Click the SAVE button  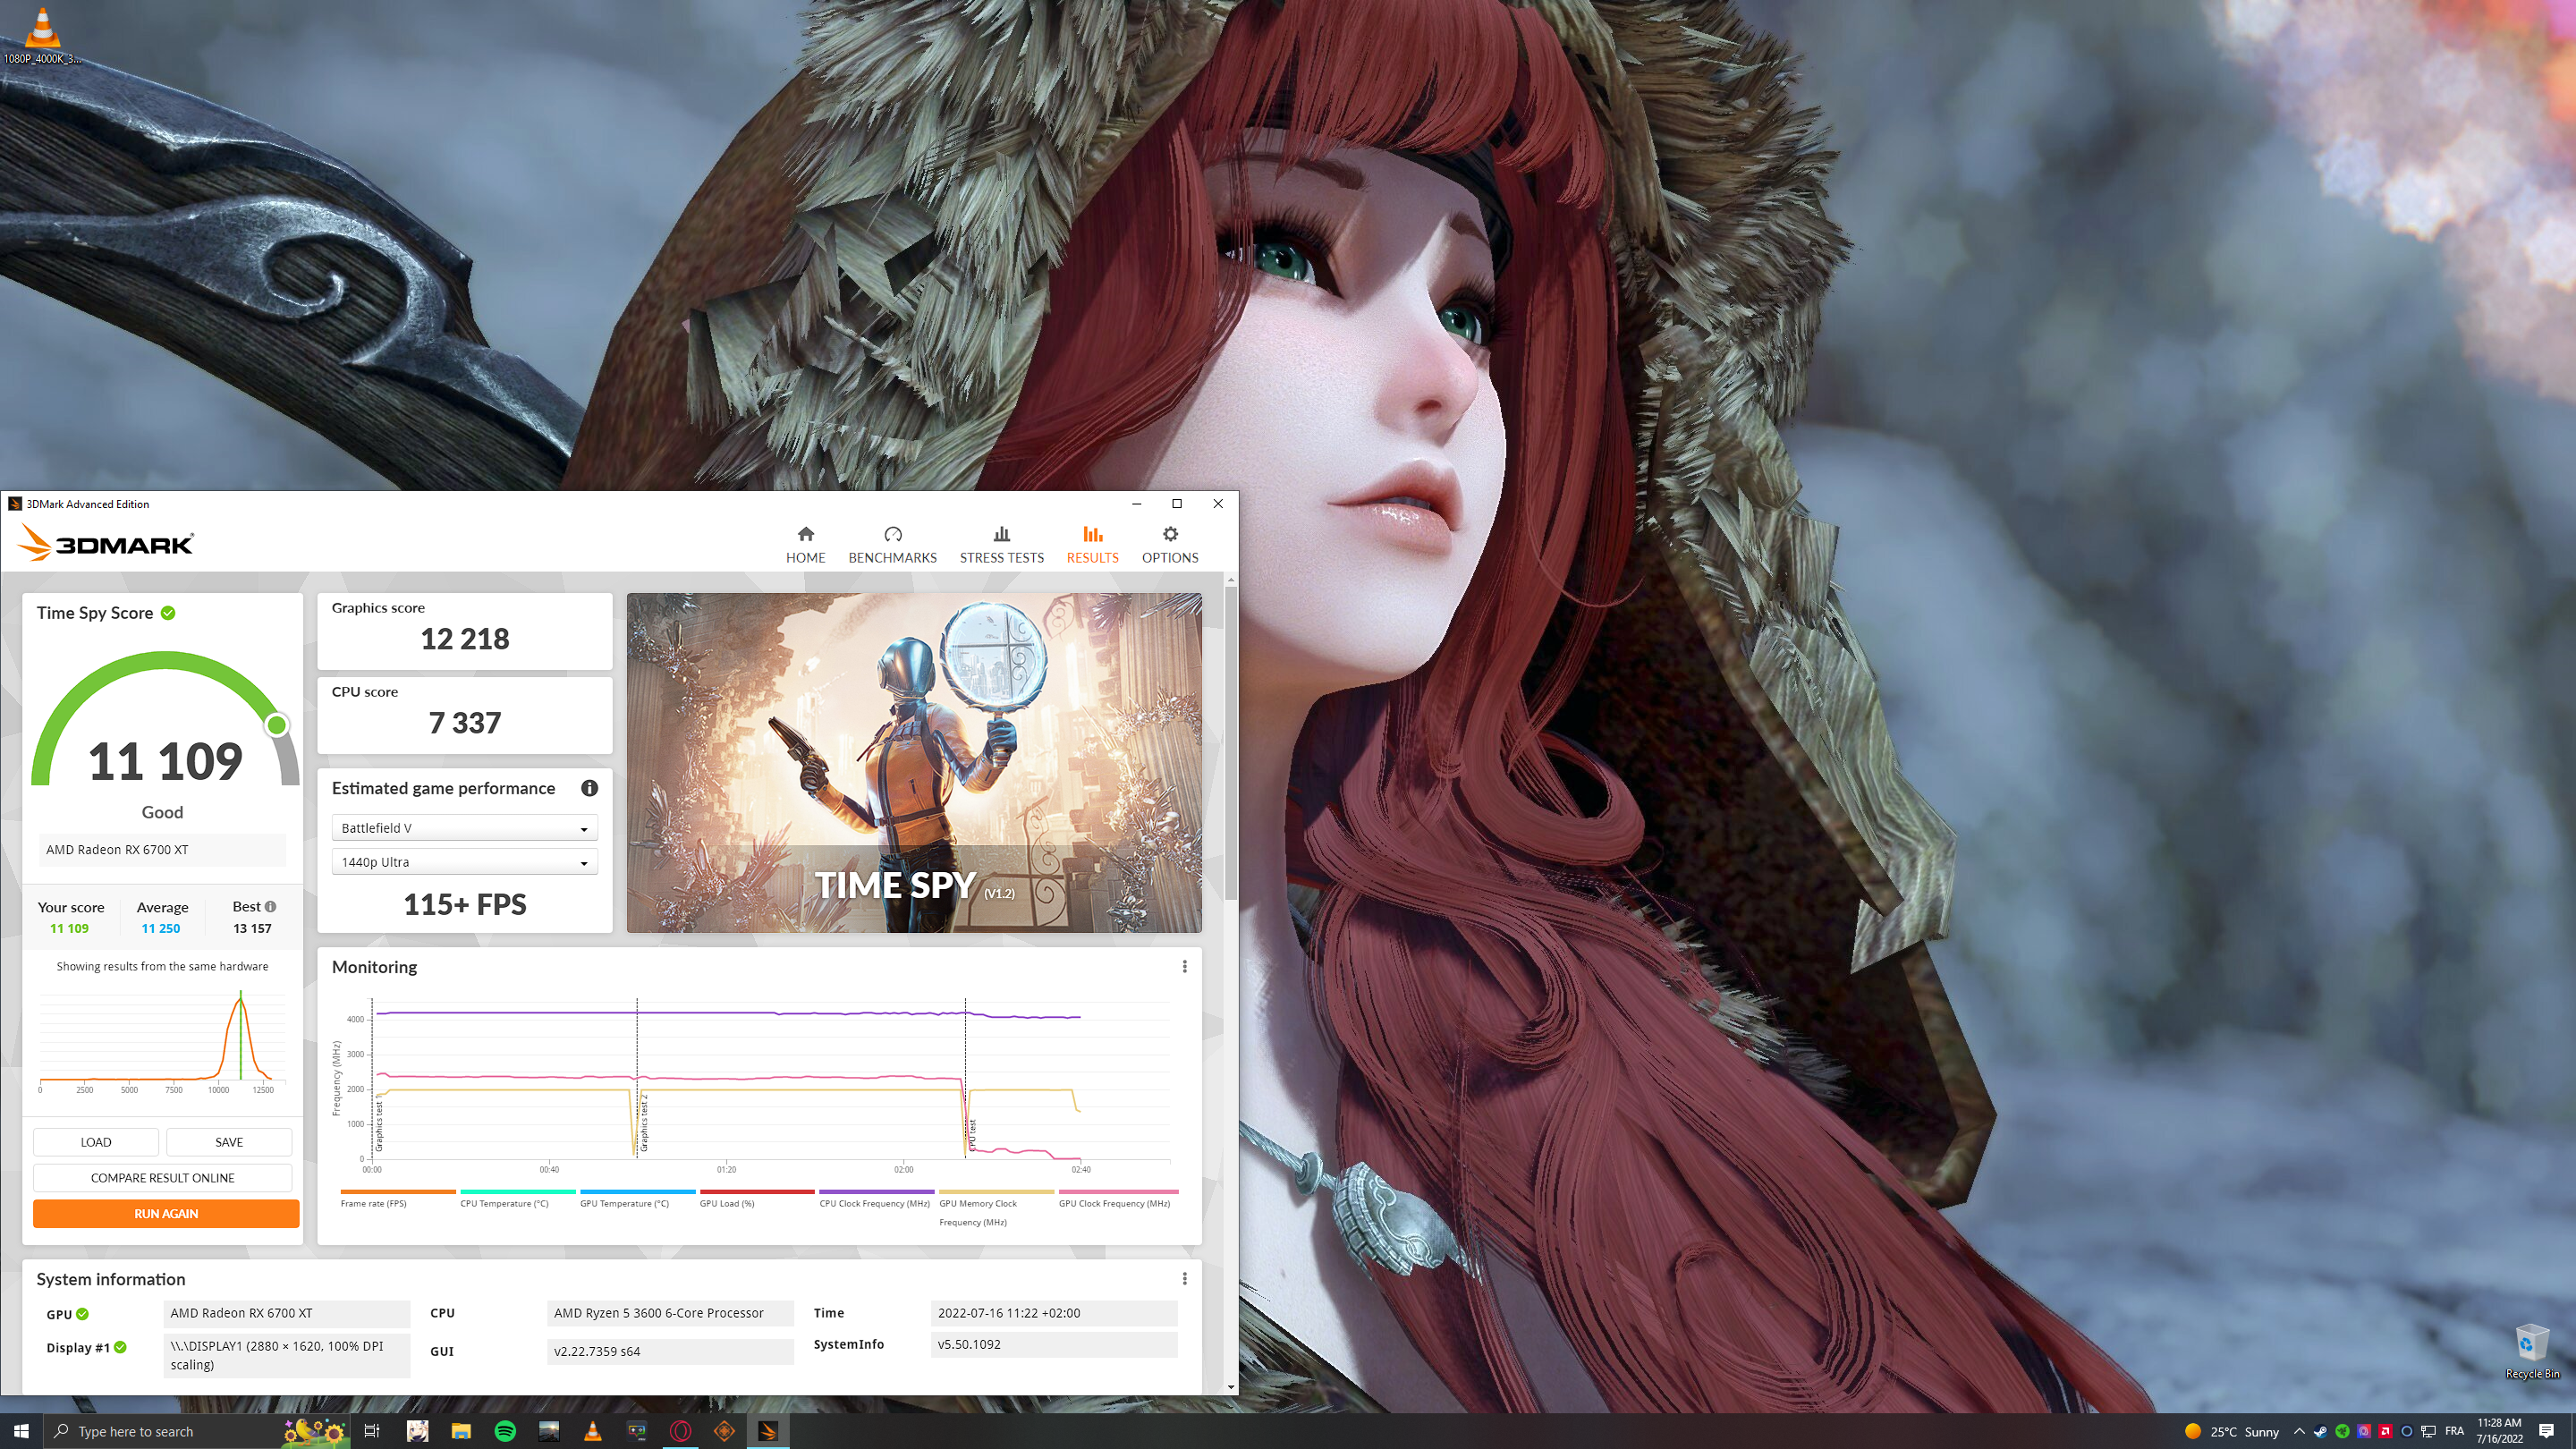click(x=229, y=1142)
